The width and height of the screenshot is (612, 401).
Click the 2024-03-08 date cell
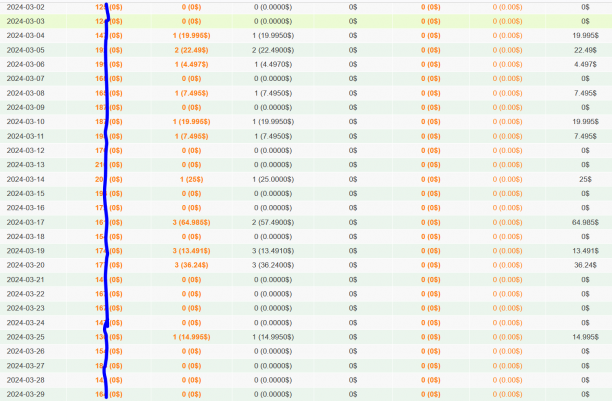25,93
